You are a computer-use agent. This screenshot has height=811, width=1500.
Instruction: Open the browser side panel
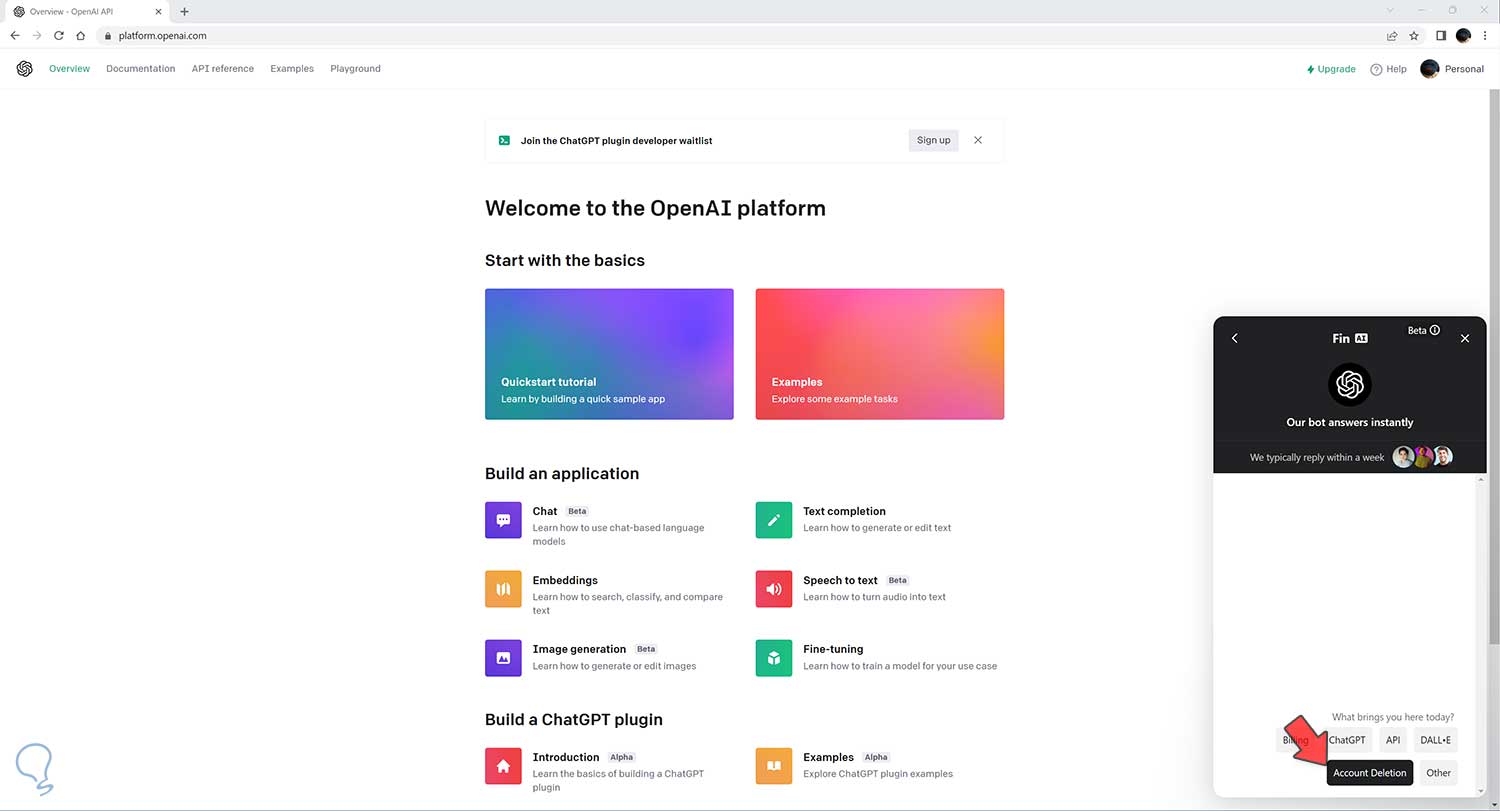[x=1441, y=35]
